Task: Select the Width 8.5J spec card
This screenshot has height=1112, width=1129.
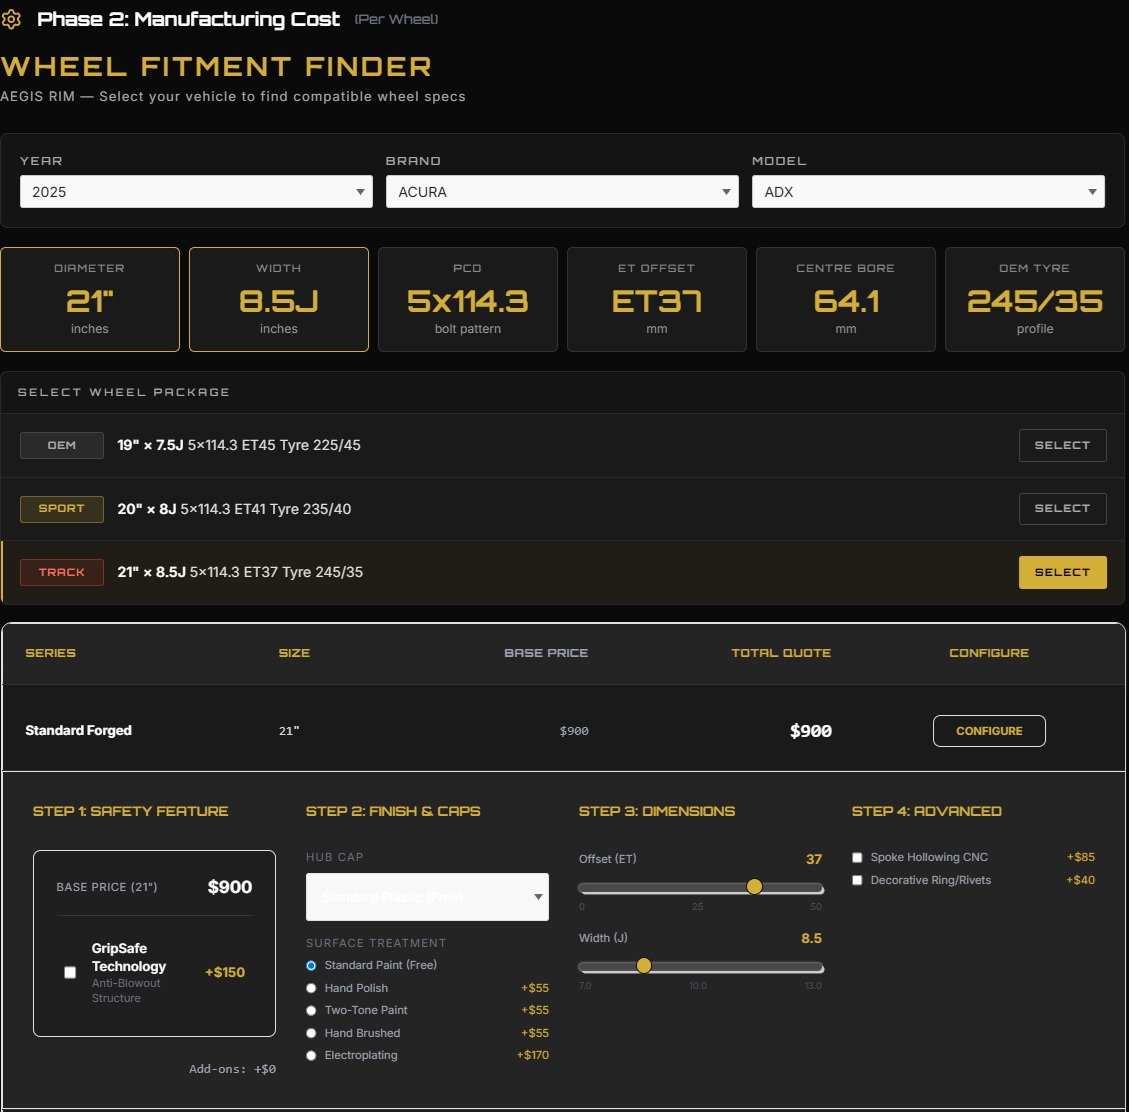Action: pos(279,300)
